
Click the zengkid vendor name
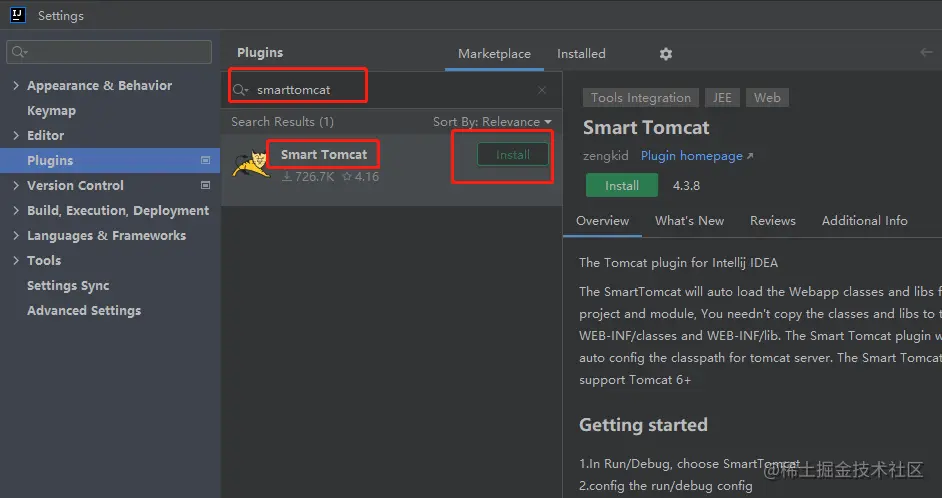[x=606, y=156]
